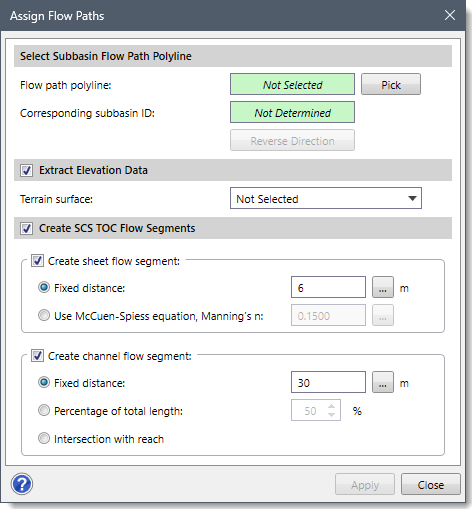This screenshot has width=472, height=509.
Task: Click the Close button
Action: 431,484
